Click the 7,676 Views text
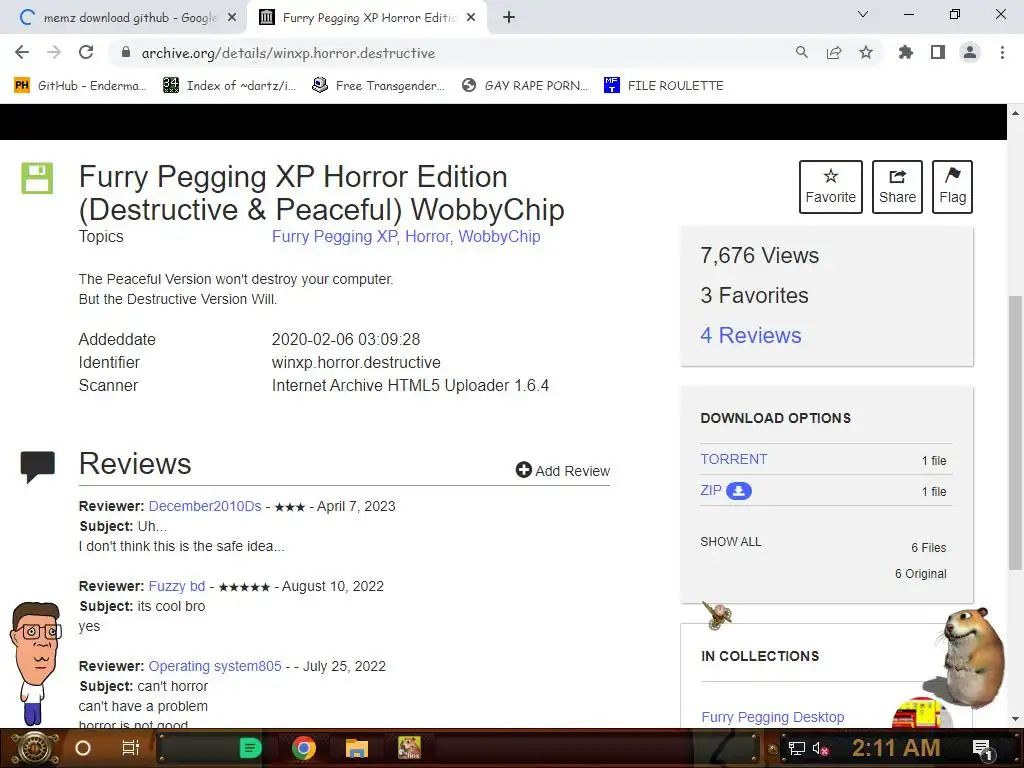 pos(760,255)
